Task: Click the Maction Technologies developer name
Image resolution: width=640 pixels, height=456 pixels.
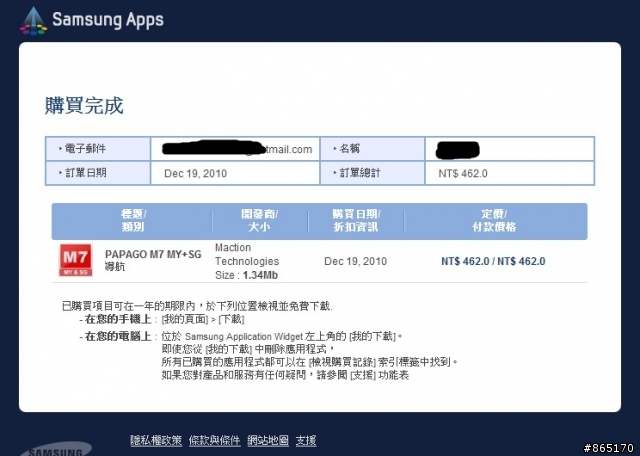Action: pos(247,254)
